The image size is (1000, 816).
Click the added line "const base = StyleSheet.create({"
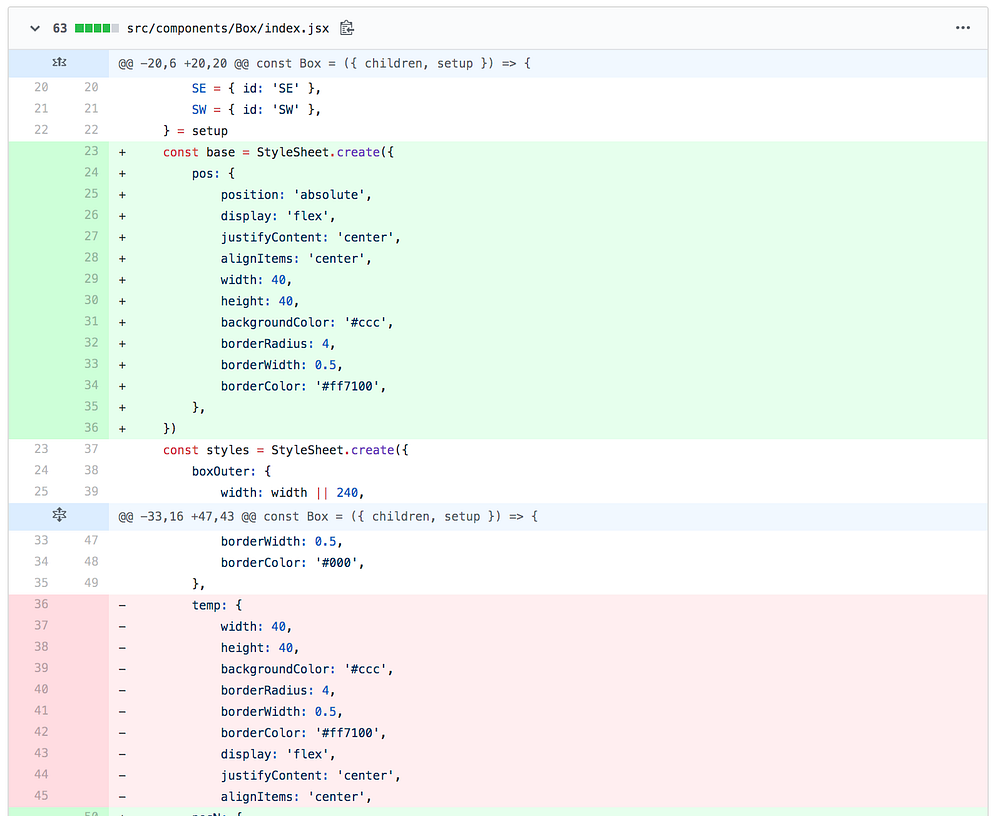coord(278,152)
